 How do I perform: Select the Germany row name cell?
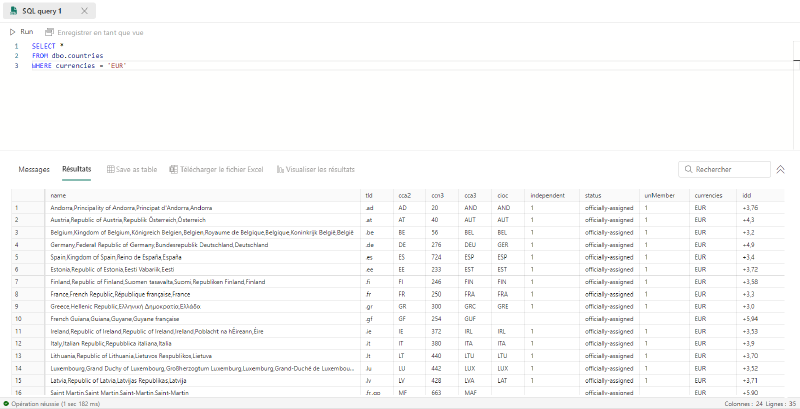point(204,245)
